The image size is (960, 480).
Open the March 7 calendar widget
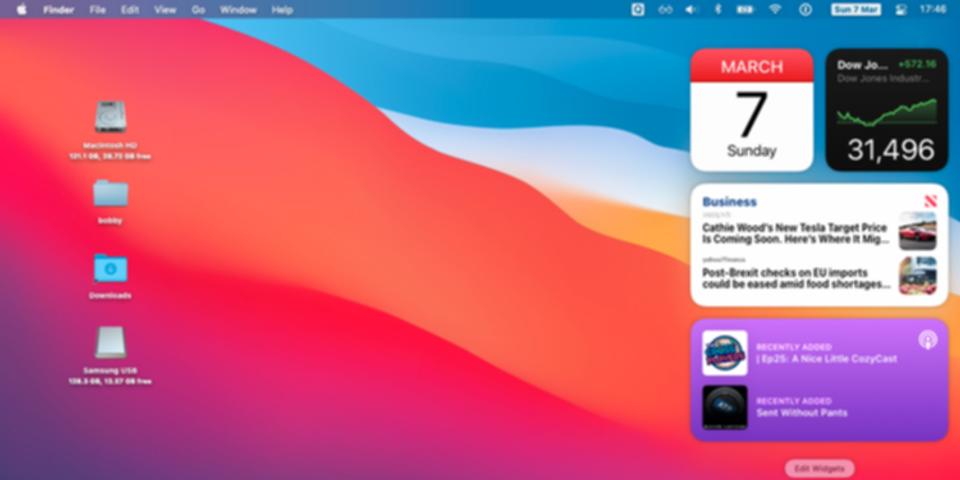click(x=752, y=110)
